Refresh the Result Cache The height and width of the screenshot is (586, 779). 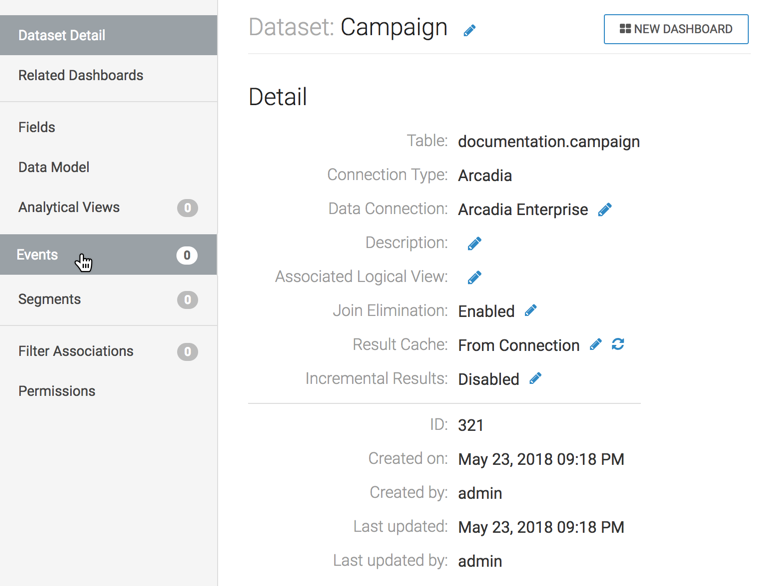click(x=618, y=345)
